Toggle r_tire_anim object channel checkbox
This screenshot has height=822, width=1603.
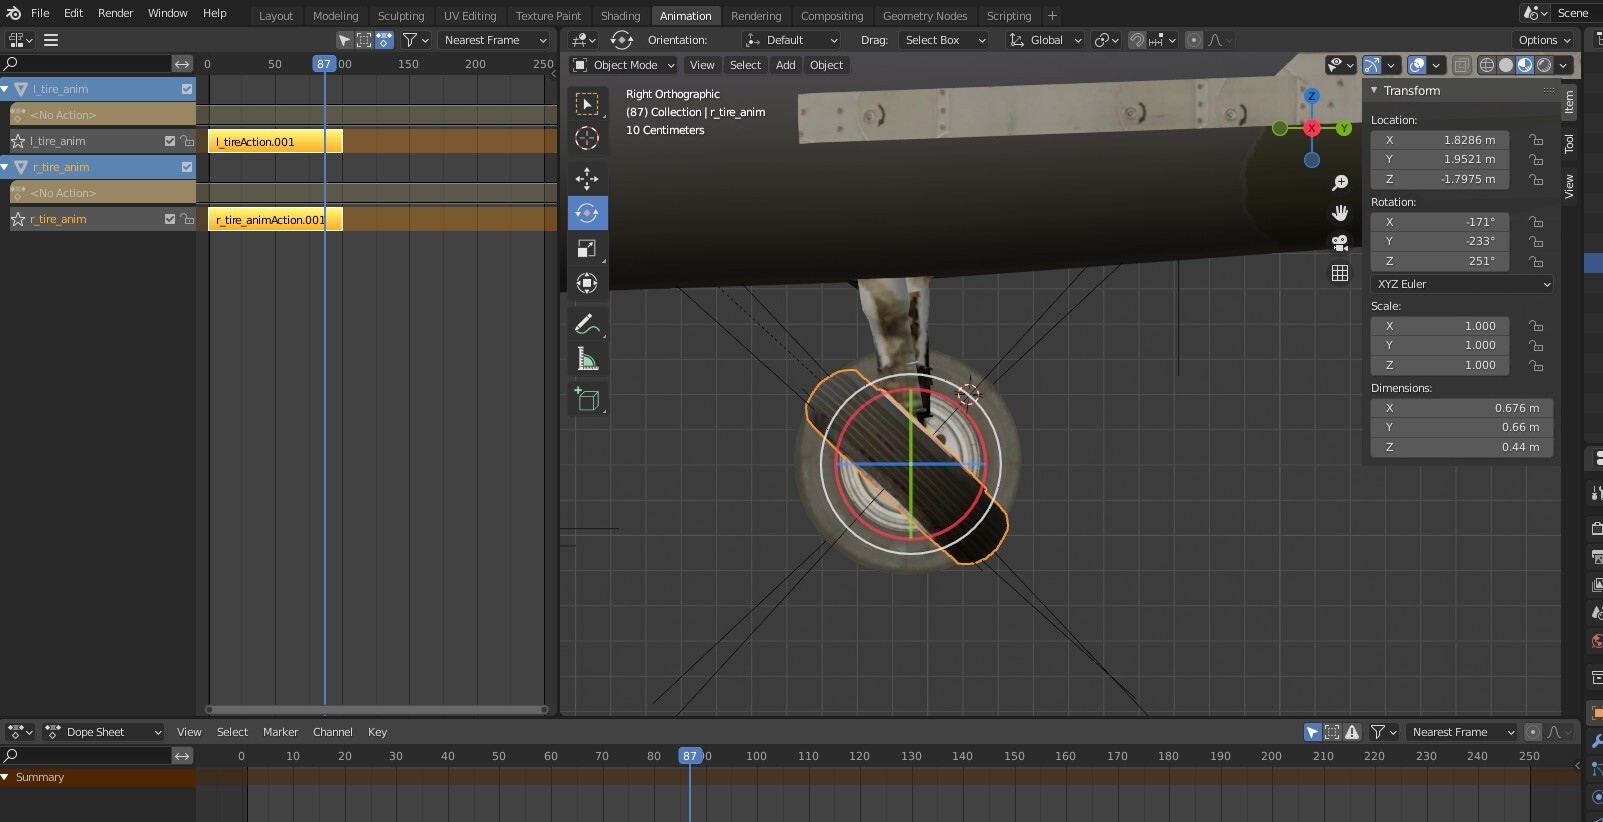(x=187, y=167)
